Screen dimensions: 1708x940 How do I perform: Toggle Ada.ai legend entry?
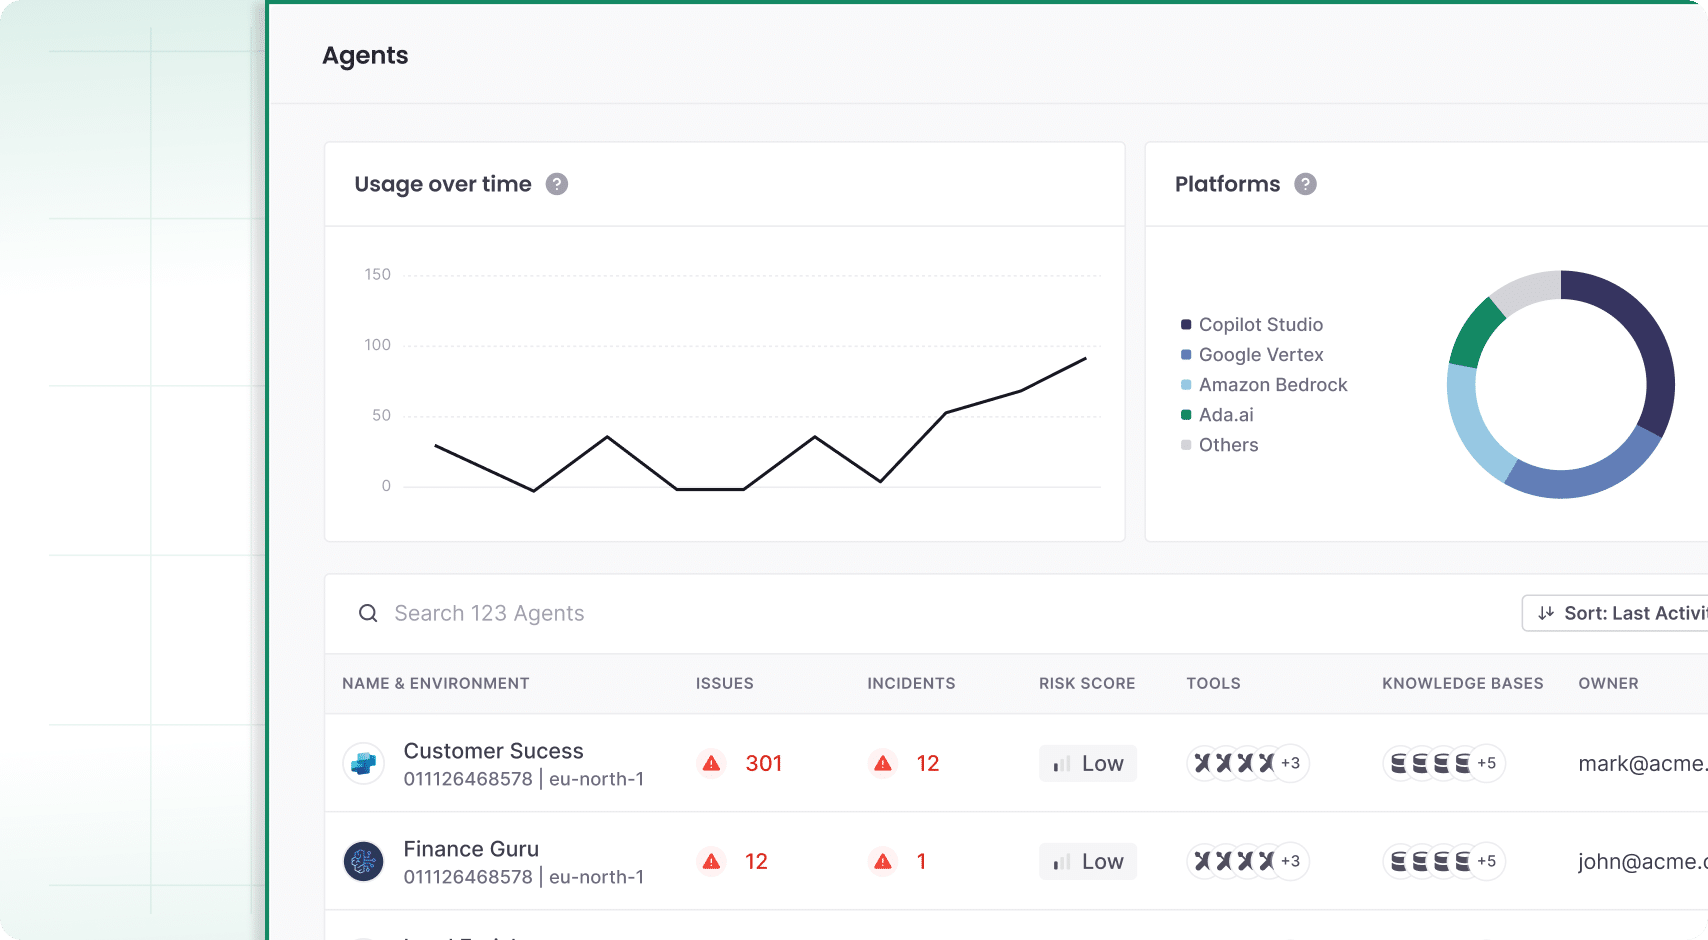(x=1226, y=415)
